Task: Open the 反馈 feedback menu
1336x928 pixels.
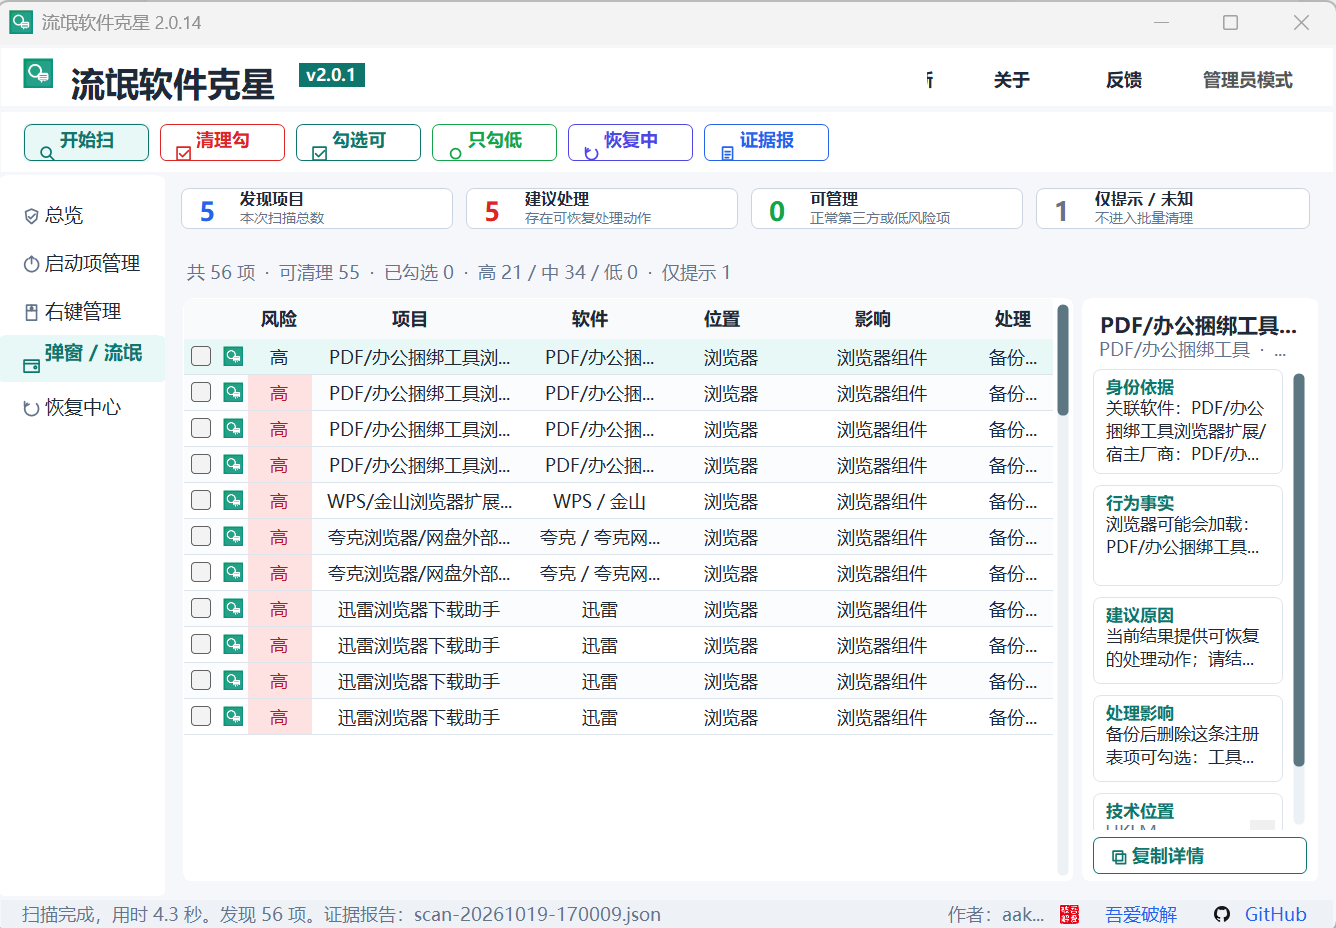Action: (x=1124, y=80)
